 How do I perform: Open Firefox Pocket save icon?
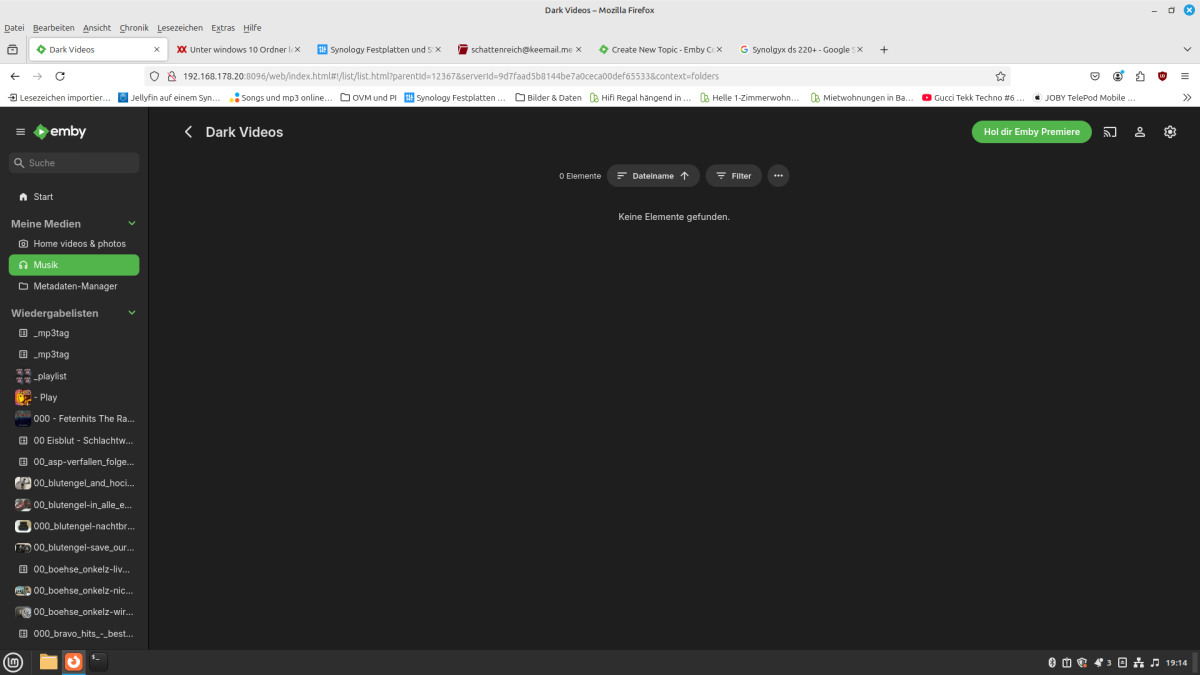pyautogui.click(x=1095, y=76)
